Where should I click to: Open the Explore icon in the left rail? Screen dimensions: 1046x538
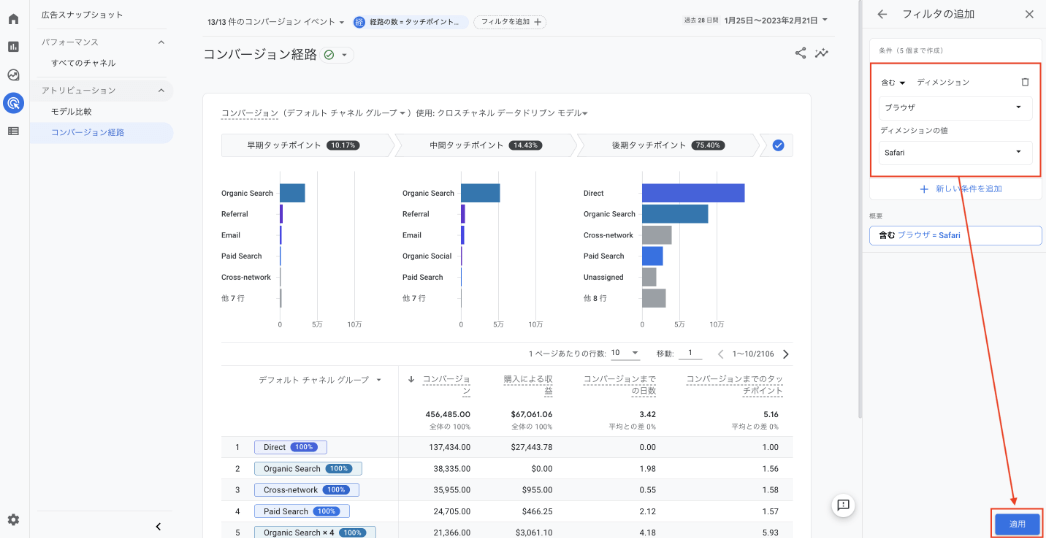pos(13,75)
